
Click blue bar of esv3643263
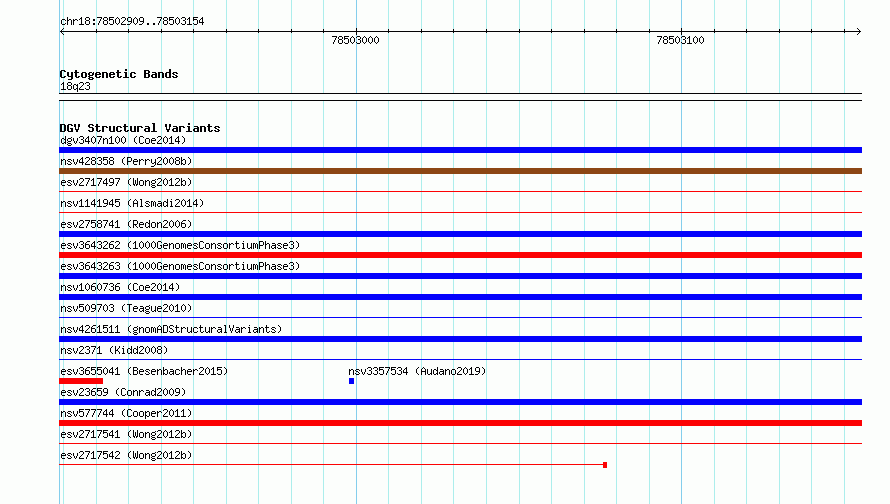click(460, 276)
